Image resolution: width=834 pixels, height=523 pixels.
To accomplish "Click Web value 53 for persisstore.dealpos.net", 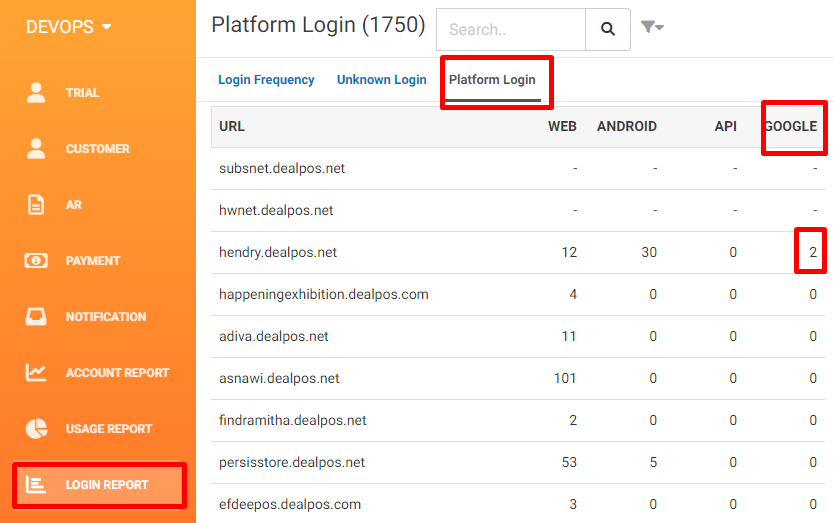I will pyautogui.click(x=569, y=462).
